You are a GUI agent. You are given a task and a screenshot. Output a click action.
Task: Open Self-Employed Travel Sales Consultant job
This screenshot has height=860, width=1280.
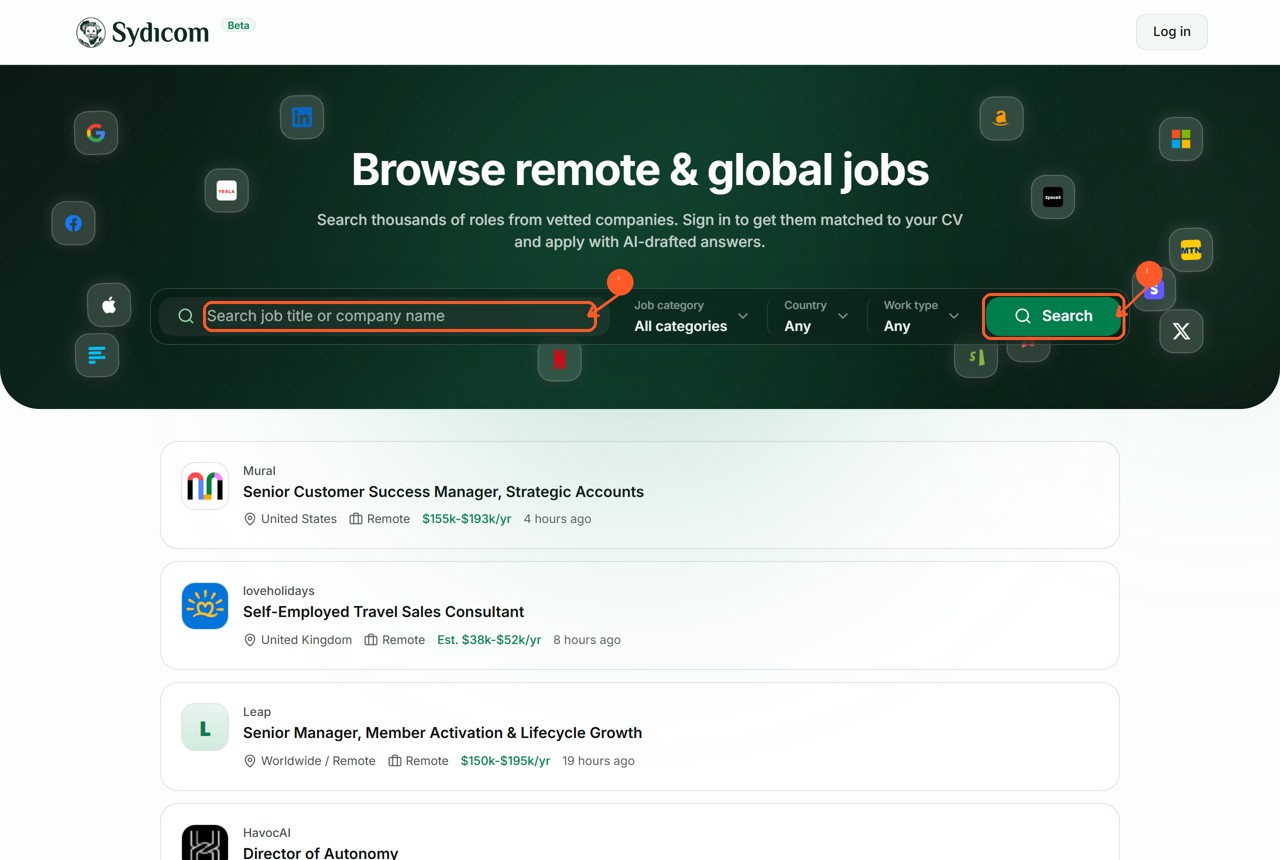click(x=383, y=612)
